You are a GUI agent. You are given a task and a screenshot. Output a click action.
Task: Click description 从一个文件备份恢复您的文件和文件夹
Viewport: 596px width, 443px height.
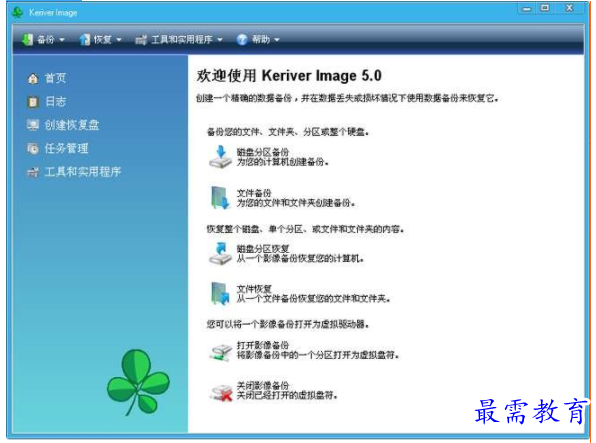[314, 299]
